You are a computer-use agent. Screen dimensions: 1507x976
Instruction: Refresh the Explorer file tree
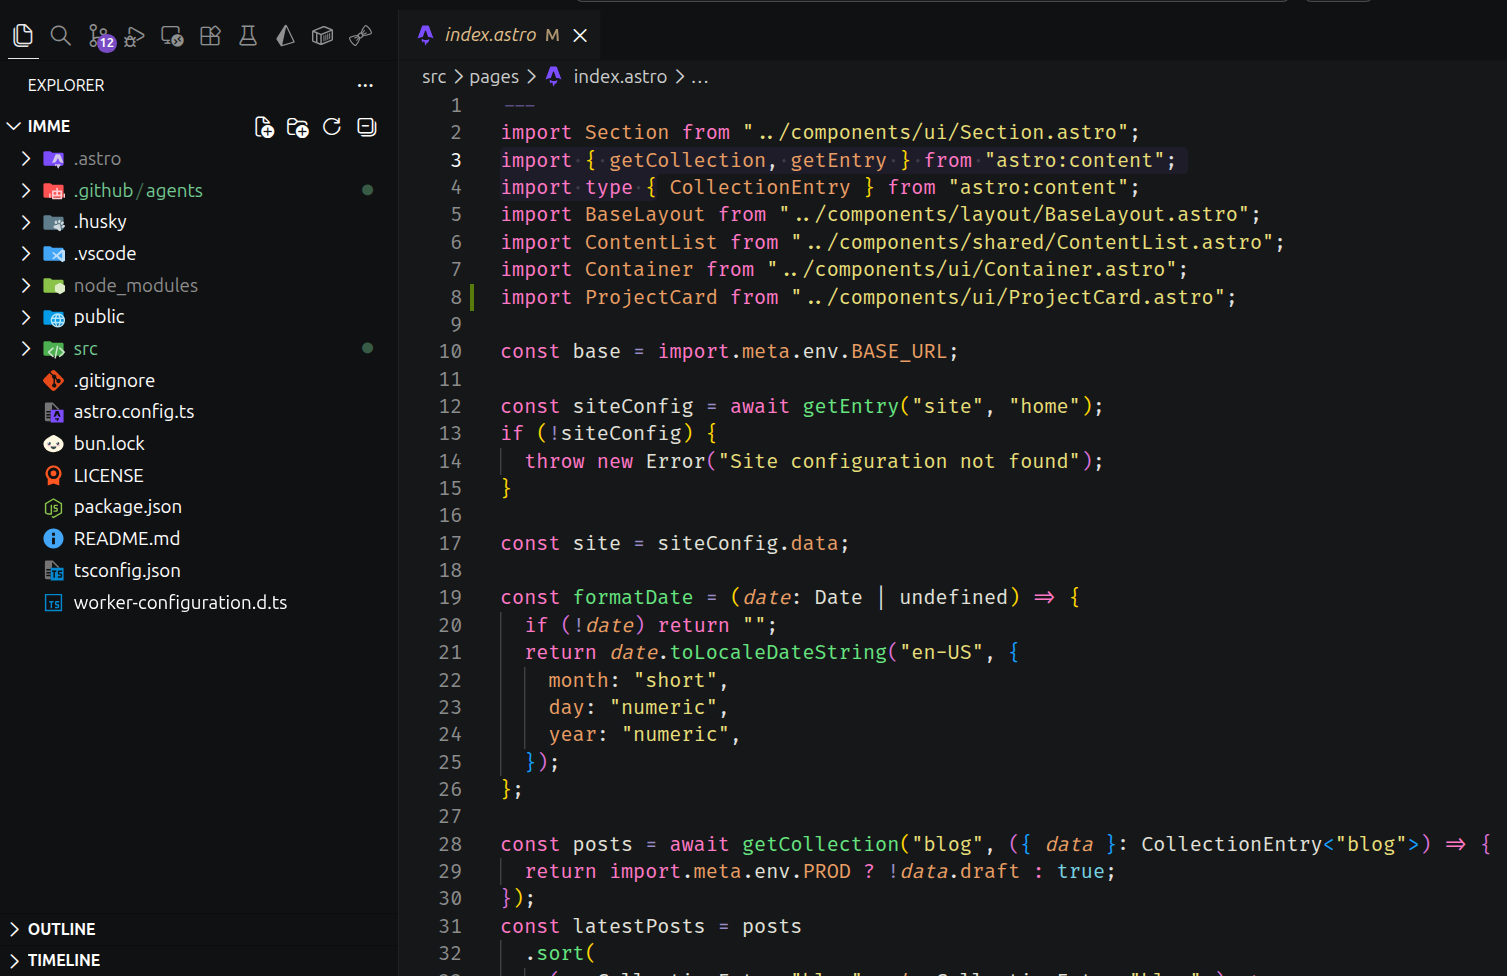[x=331, y=127]
